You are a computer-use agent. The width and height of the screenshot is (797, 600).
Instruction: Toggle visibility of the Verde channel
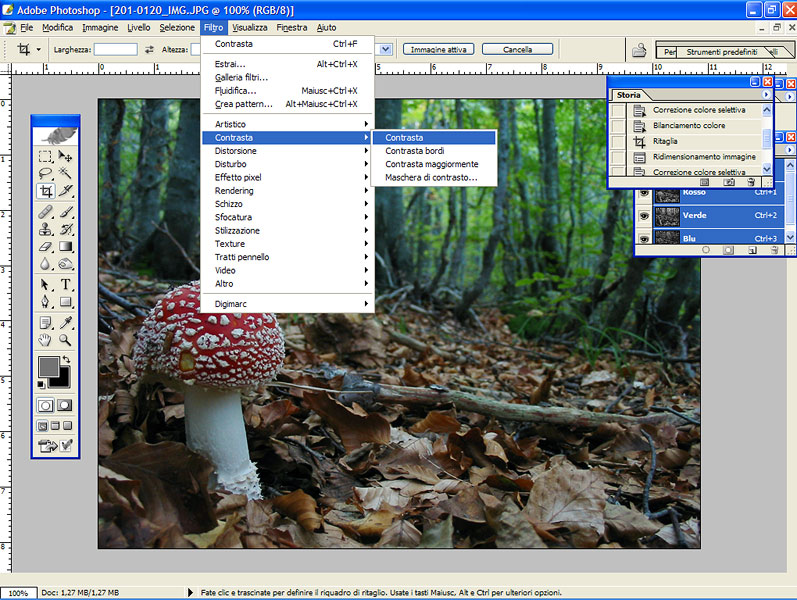point(644,215)
